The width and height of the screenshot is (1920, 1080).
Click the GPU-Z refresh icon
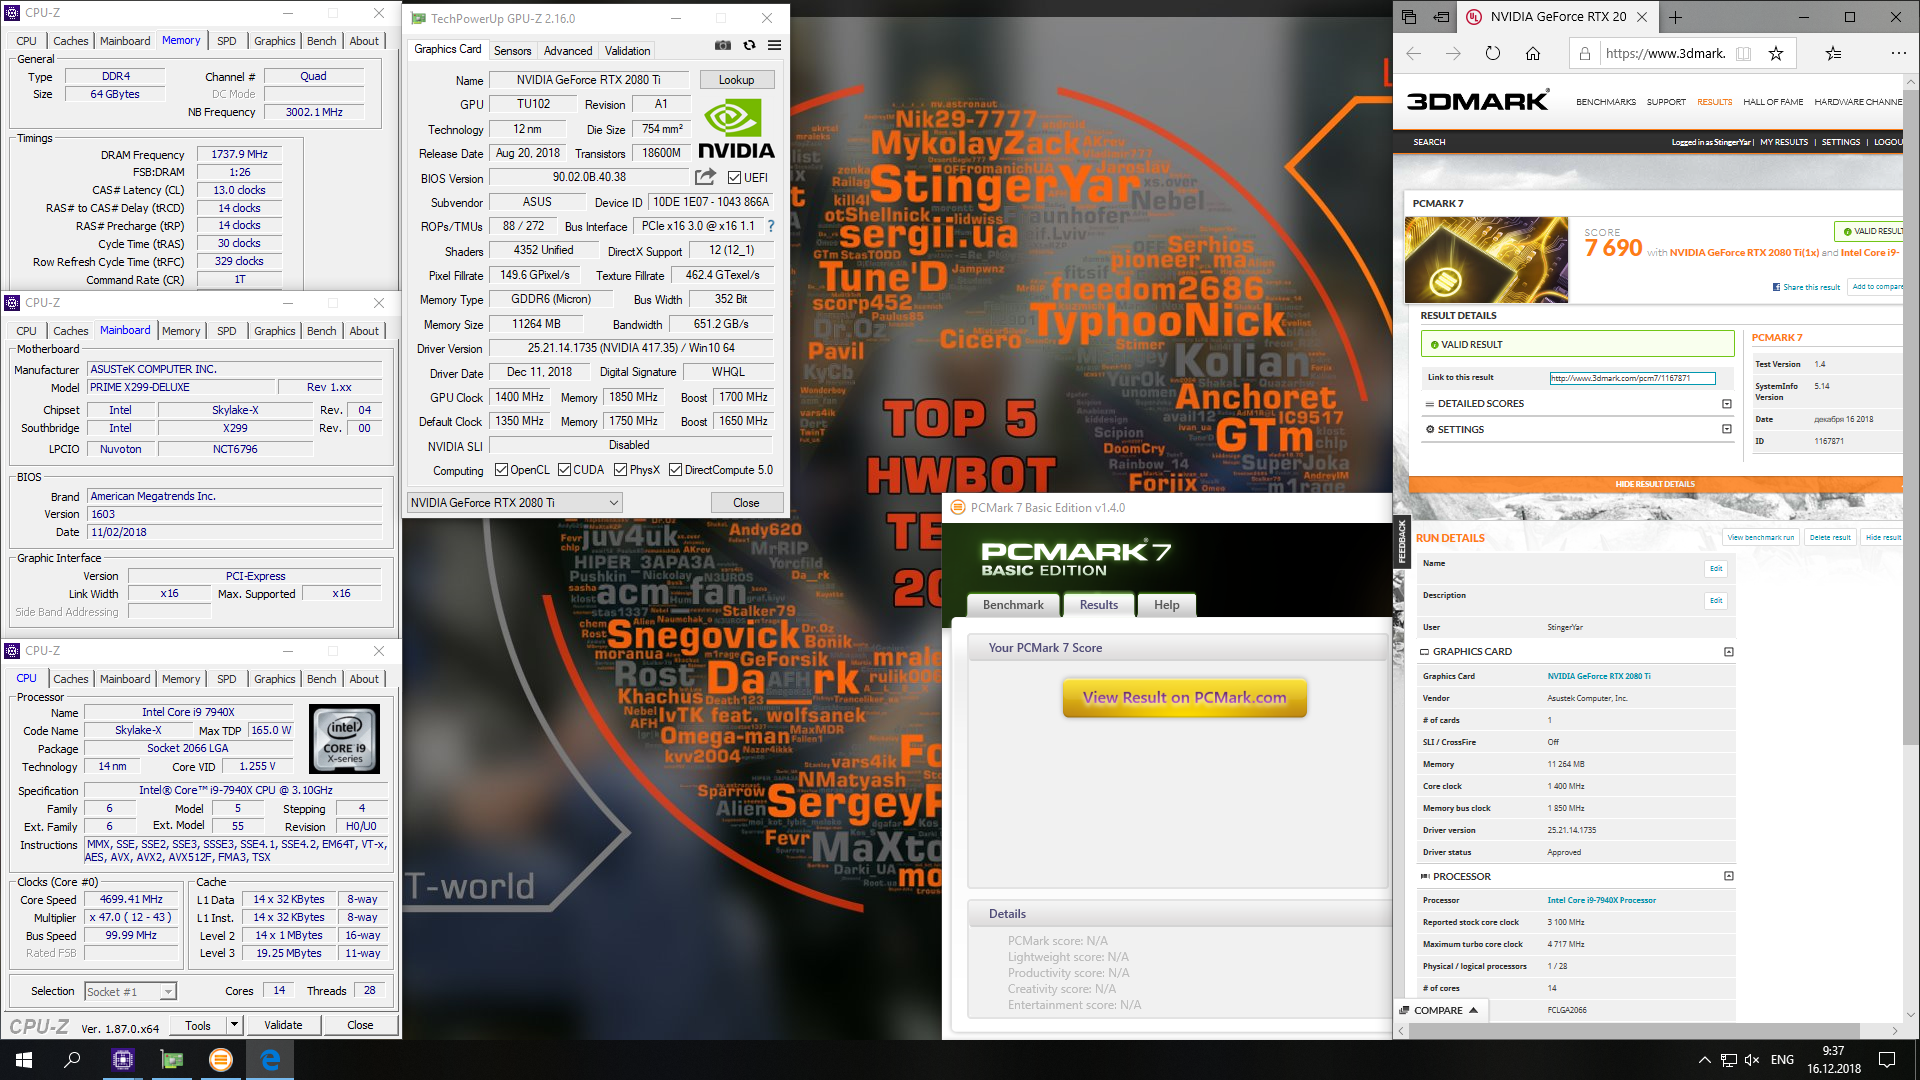749,45
